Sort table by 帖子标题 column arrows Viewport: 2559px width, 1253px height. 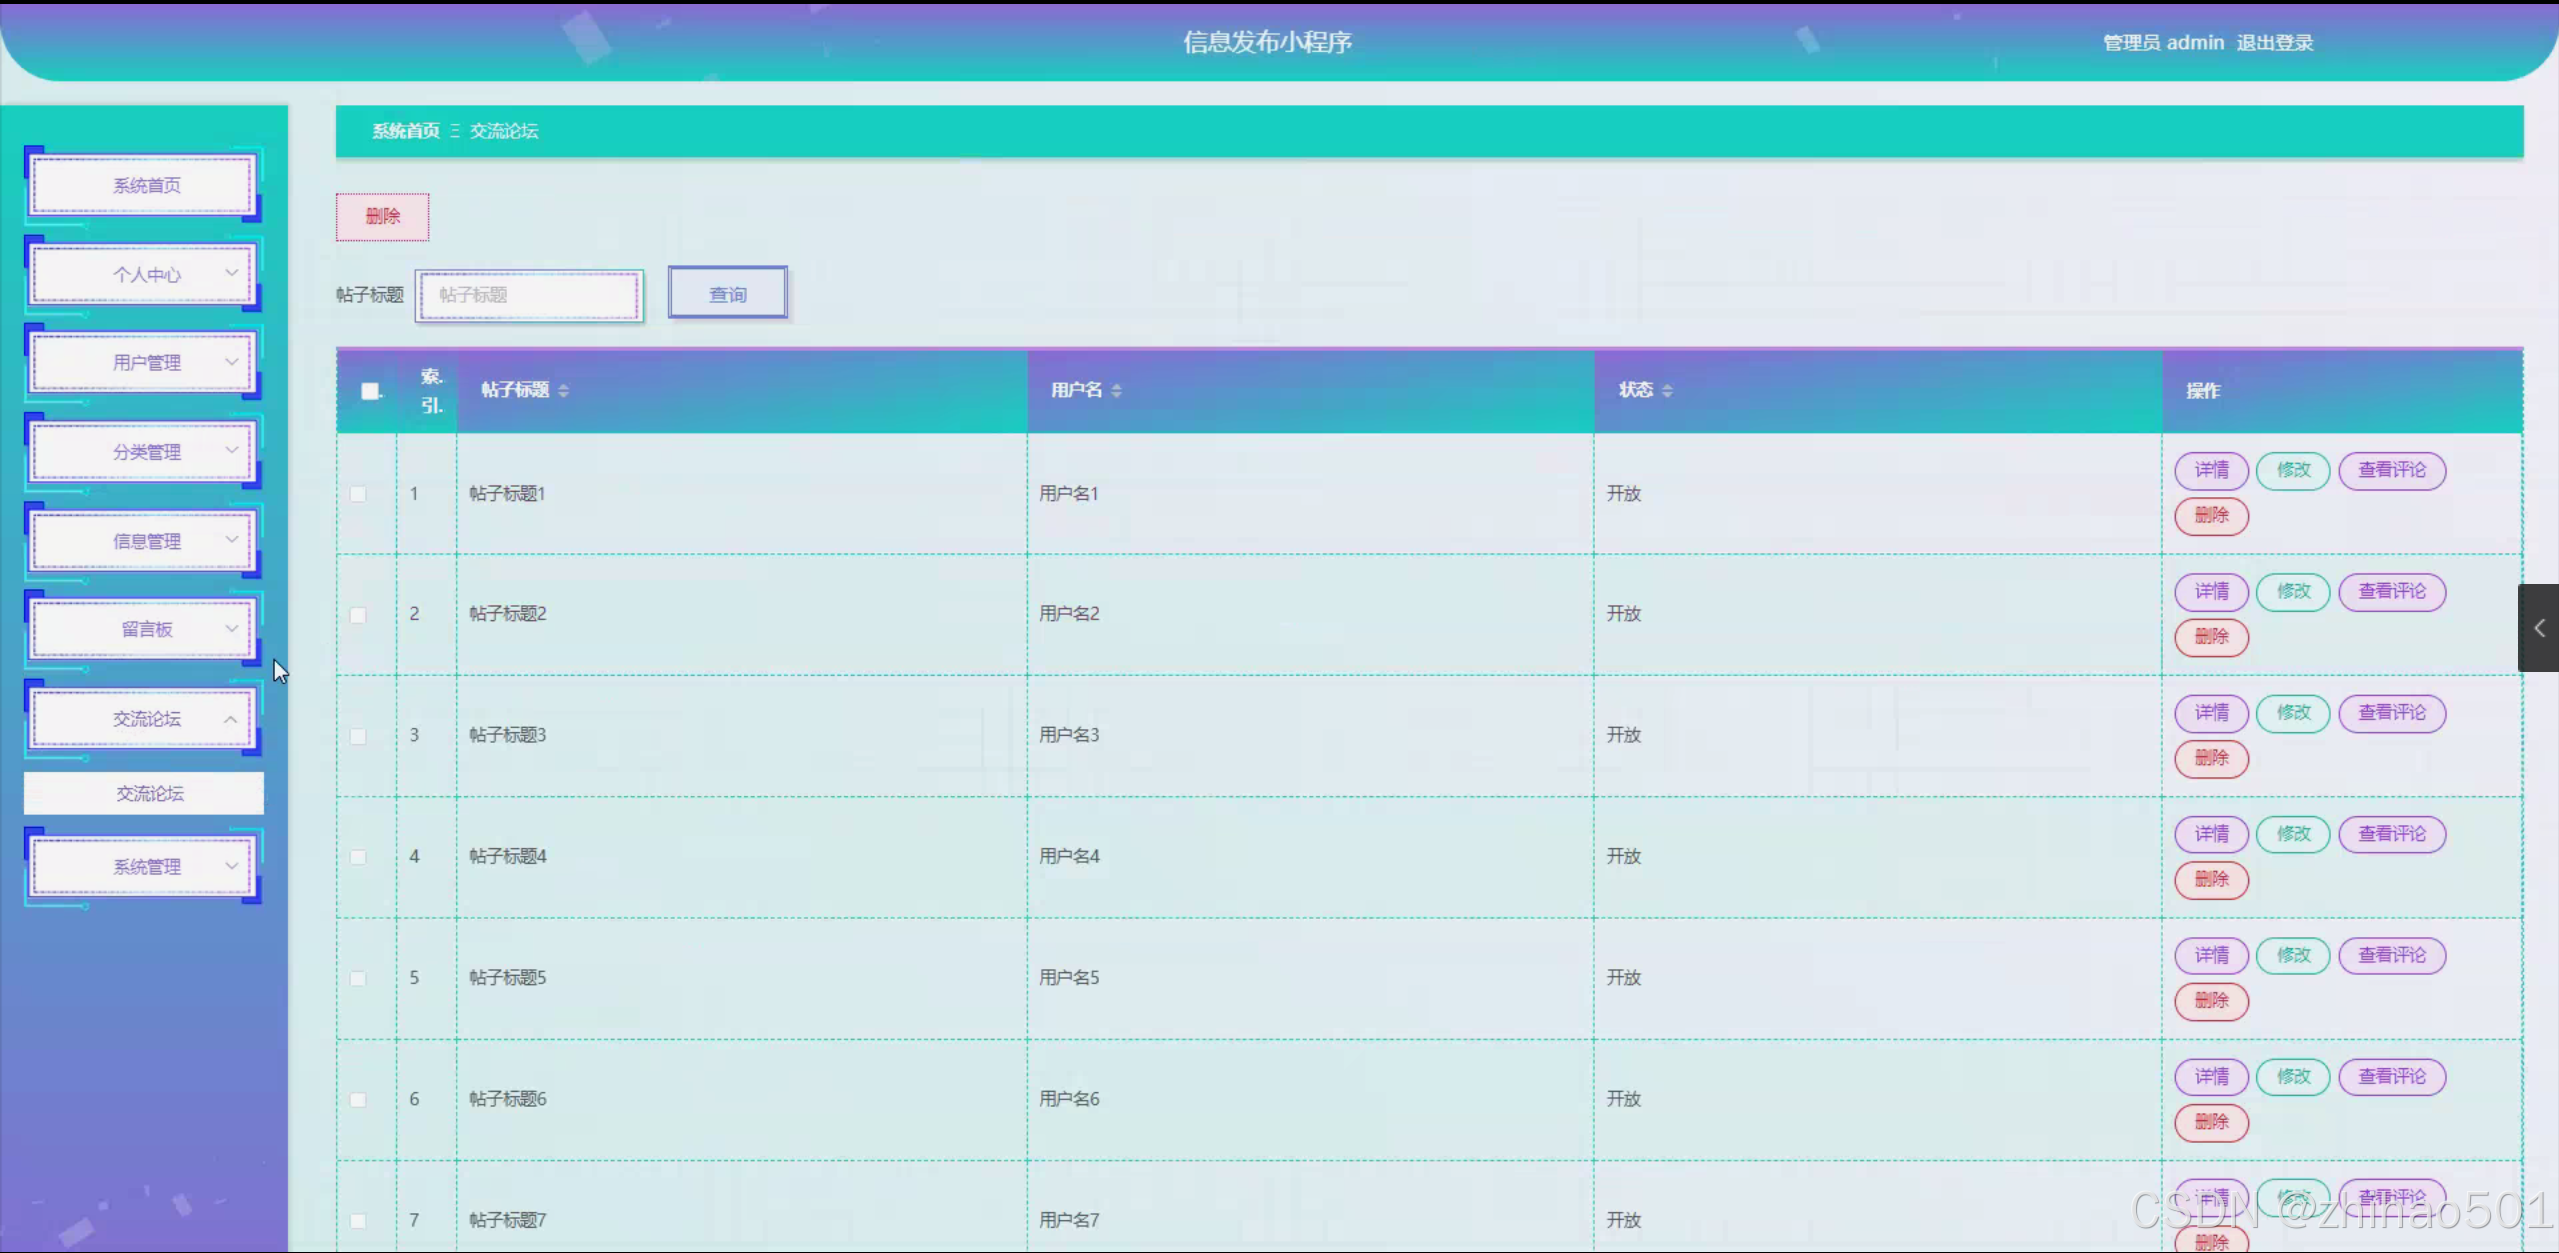tap(564, 390)
